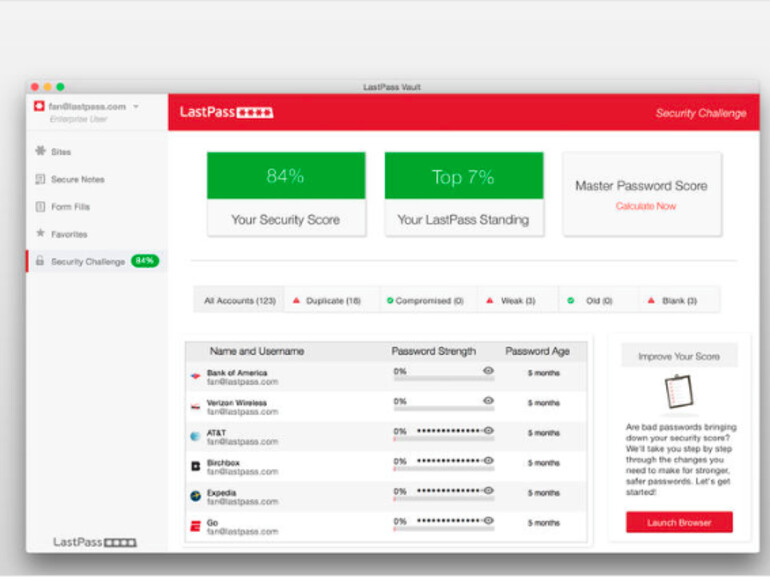Expand the account dropdown arrow
Viewport: 770px width, 578px height.
coord(136,107)
